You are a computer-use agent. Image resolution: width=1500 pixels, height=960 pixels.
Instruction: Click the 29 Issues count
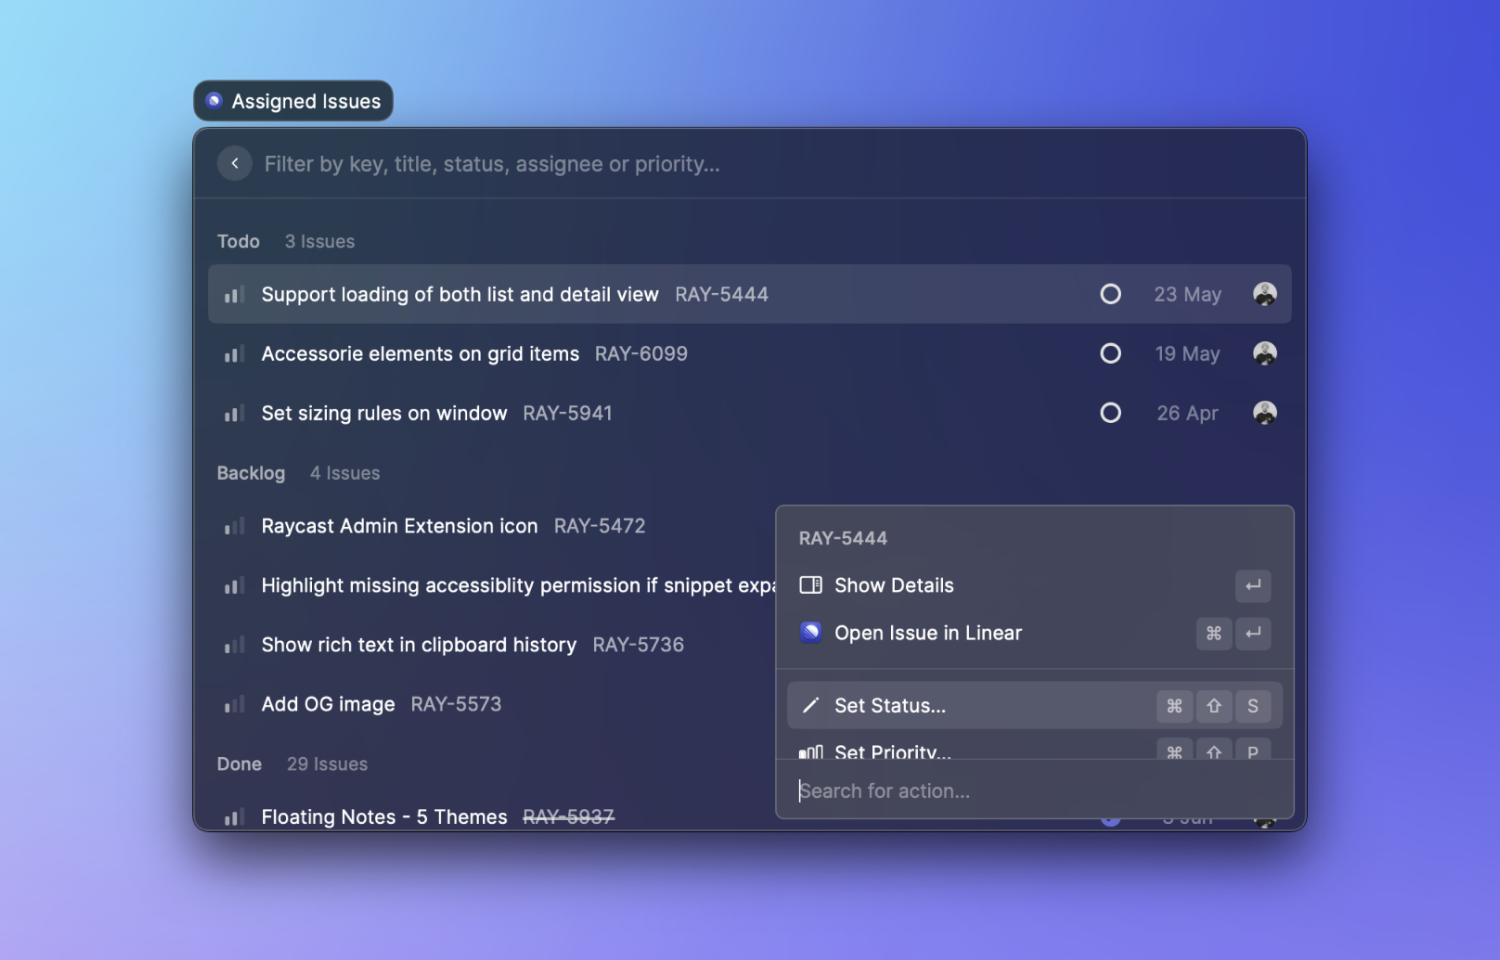point(327,764)
